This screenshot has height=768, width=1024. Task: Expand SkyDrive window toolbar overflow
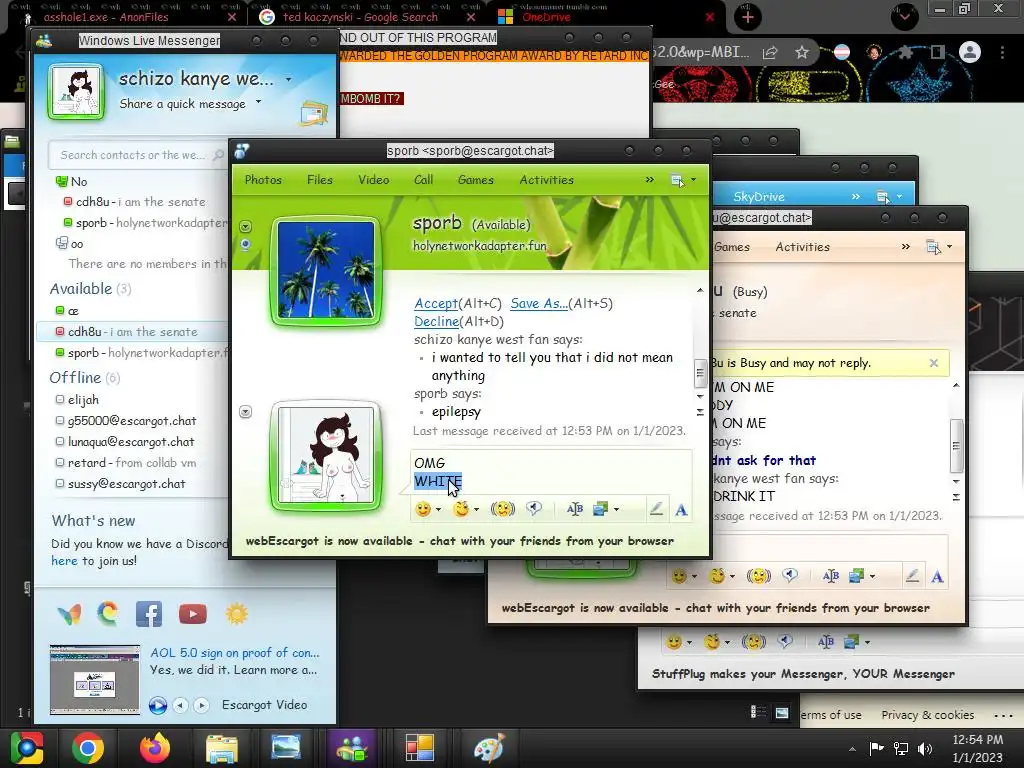coord(856,197)
